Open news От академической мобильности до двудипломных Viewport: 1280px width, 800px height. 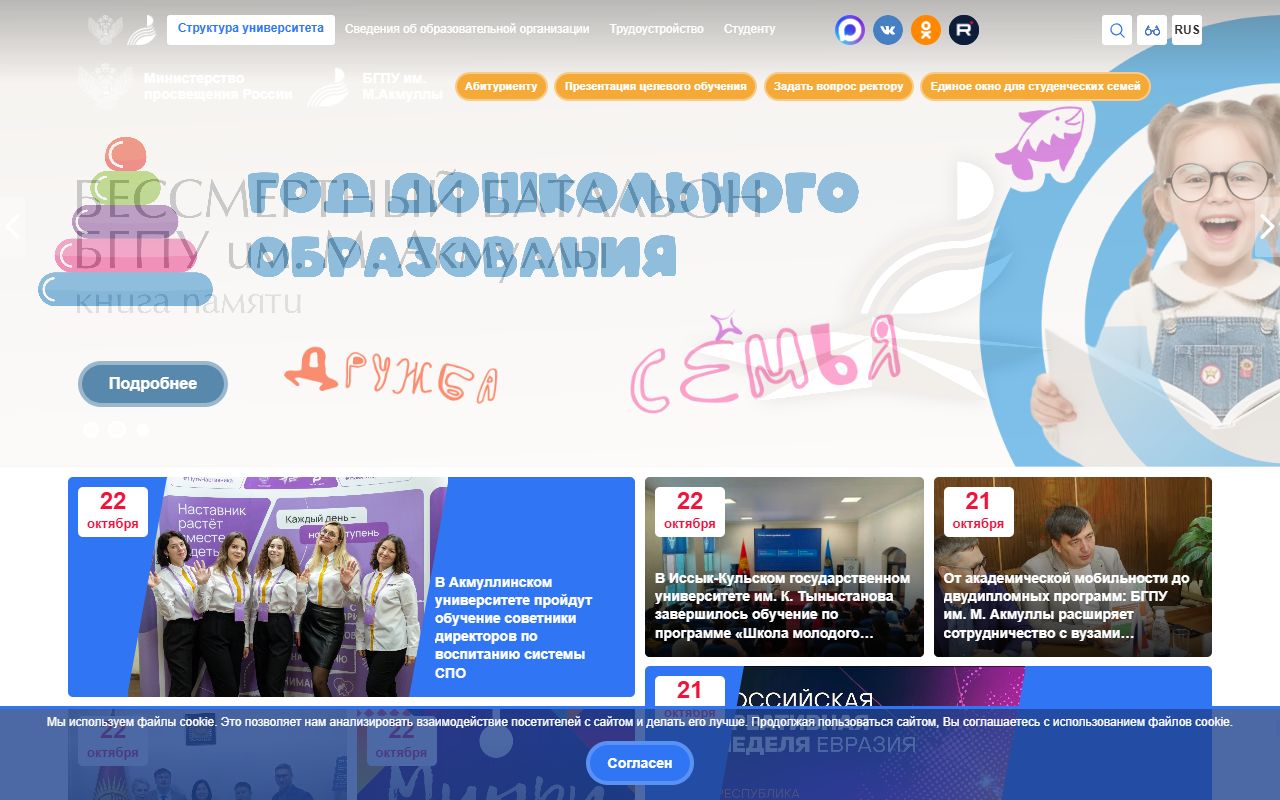(1067, 606)
